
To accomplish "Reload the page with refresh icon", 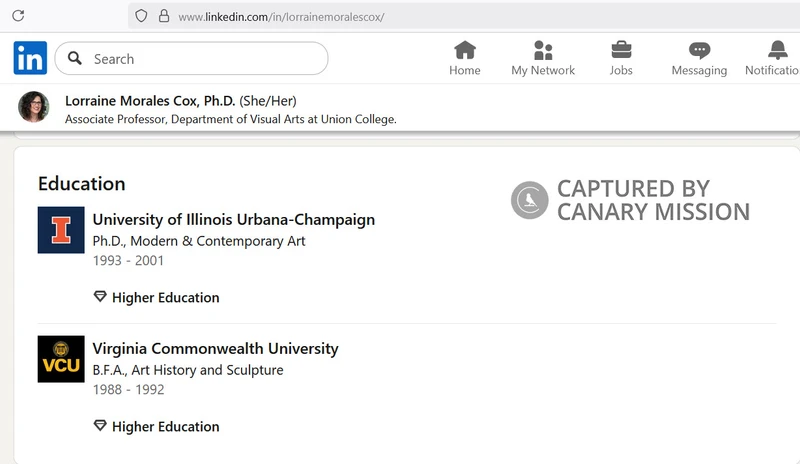I will point(18,16).
